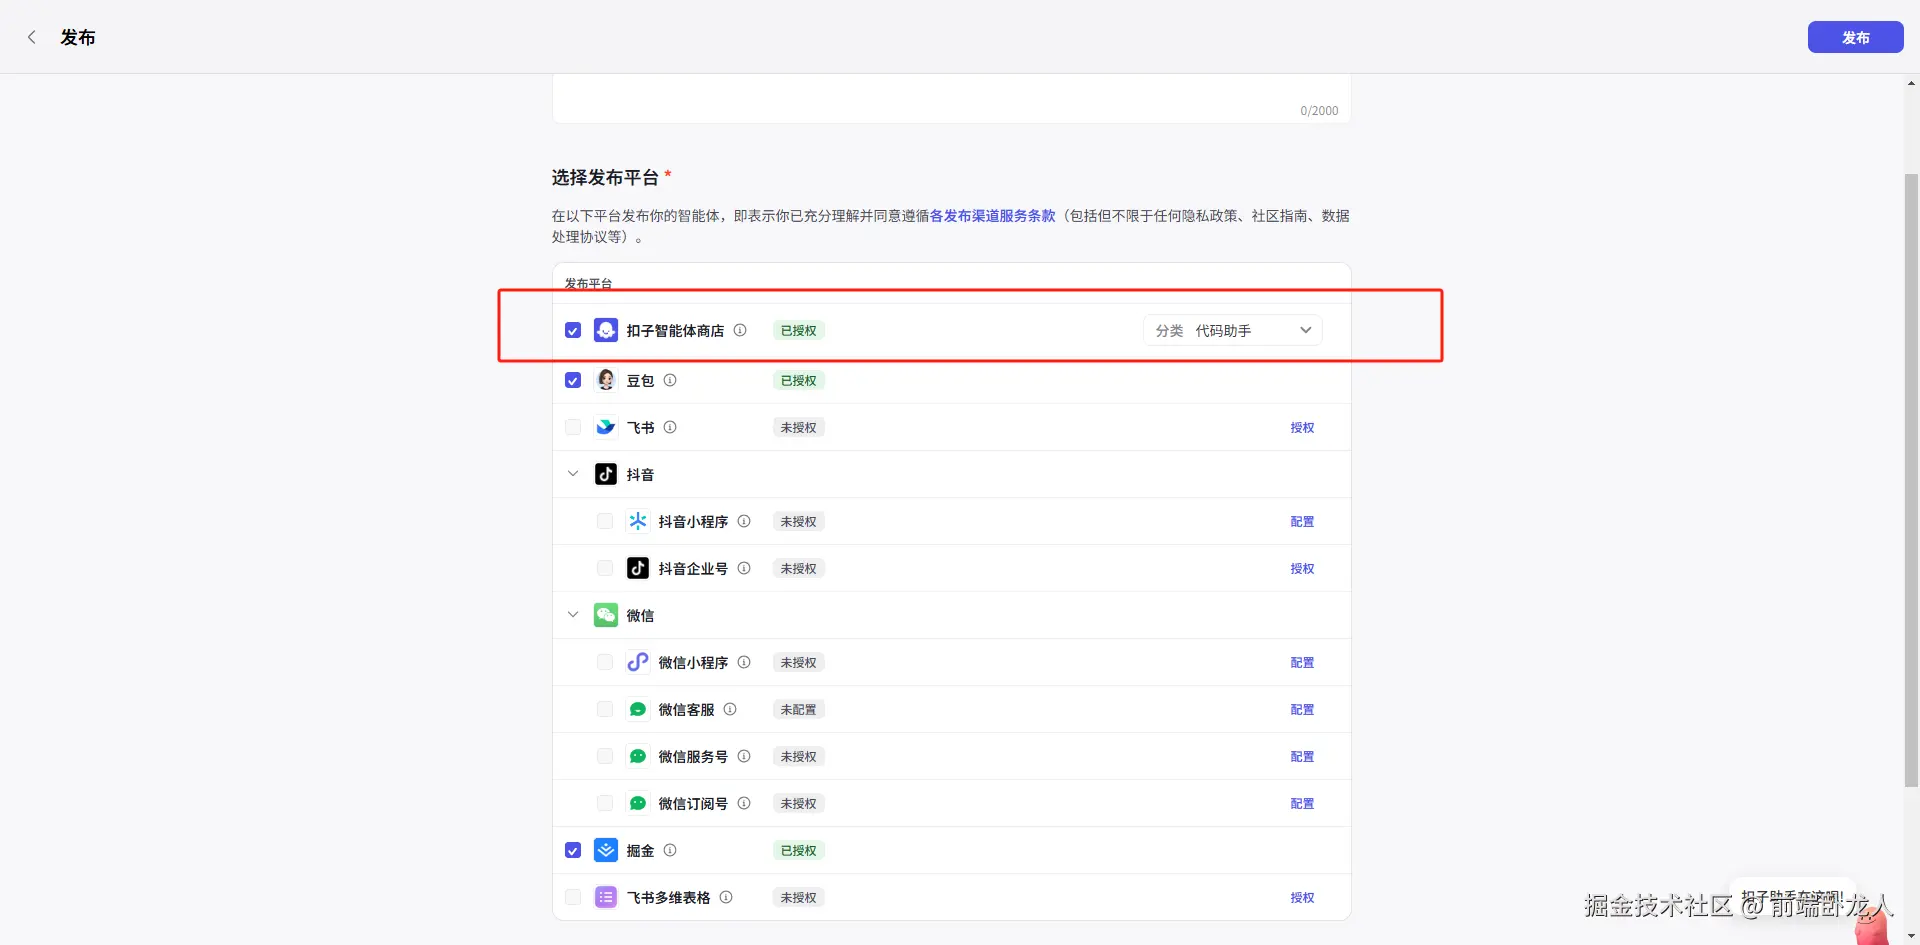Uncheck the 豆包 platform checkbox
Viewport: 1920px width, 945px height.
pyautogui.click(x=573, y=380)
